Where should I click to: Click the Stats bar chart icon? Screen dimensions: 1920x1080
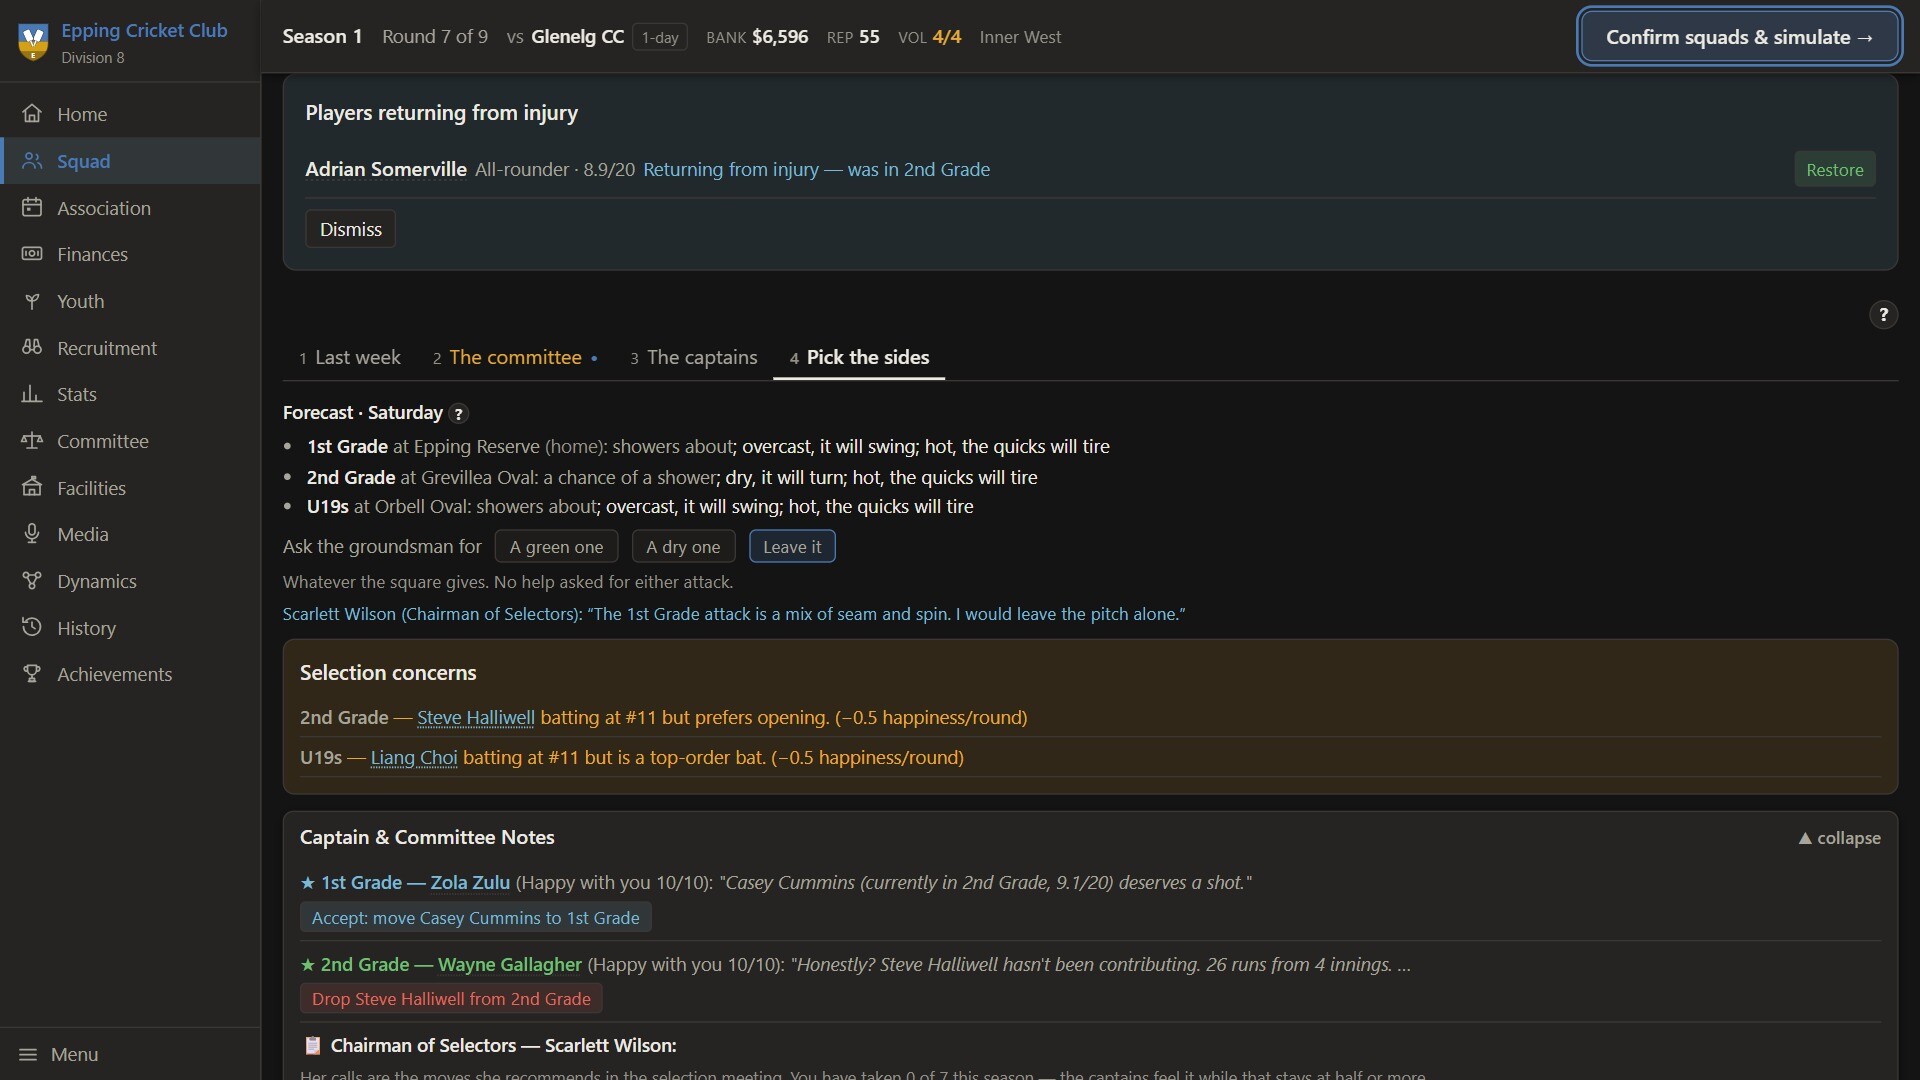pos(32,394)
